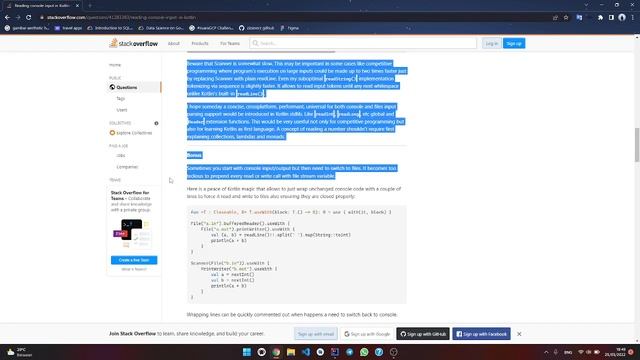Focus the Stack Overflow search box
Image resolution: width=640 pixels, height=360 pixels.
[x=363, y=43]
